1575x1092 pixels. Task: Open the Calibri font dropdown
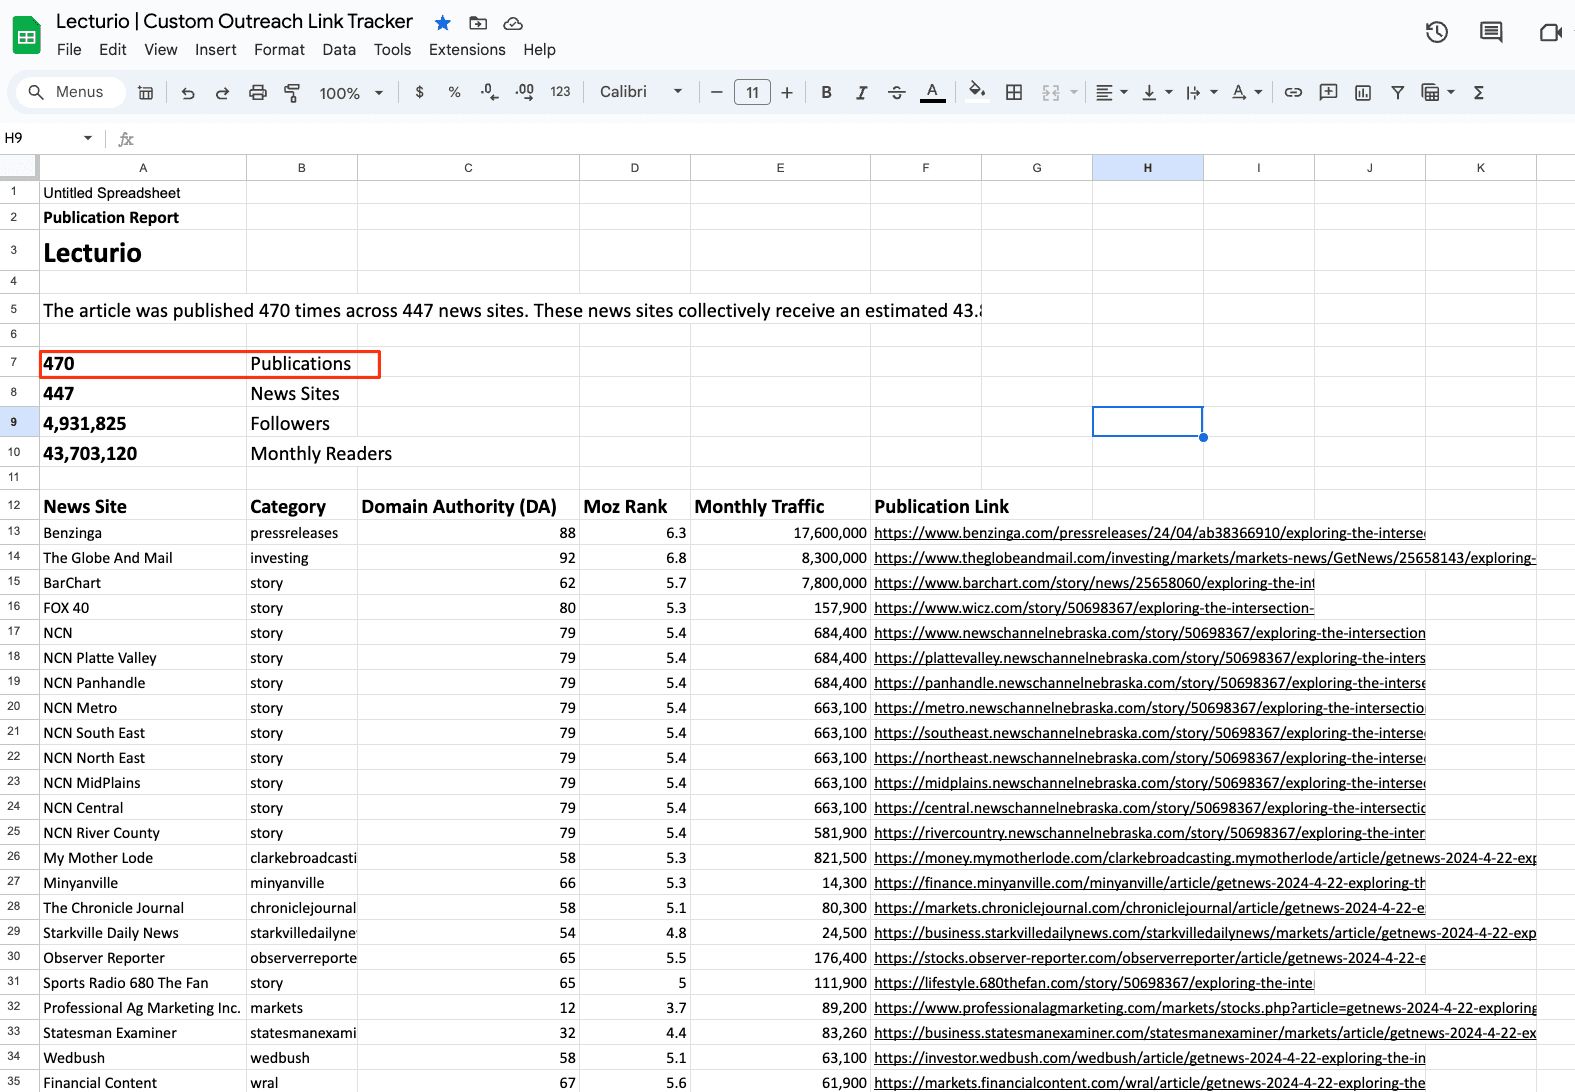click(x=641, y=92)
